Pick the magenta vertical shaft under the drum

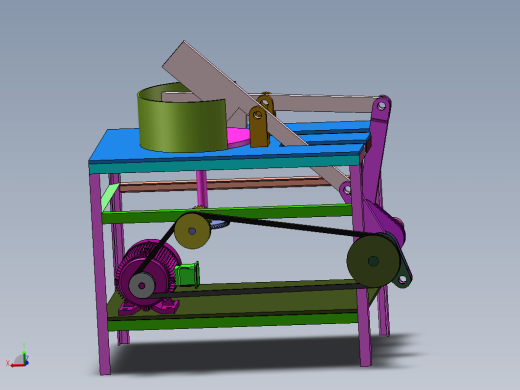tap(202, 188)
